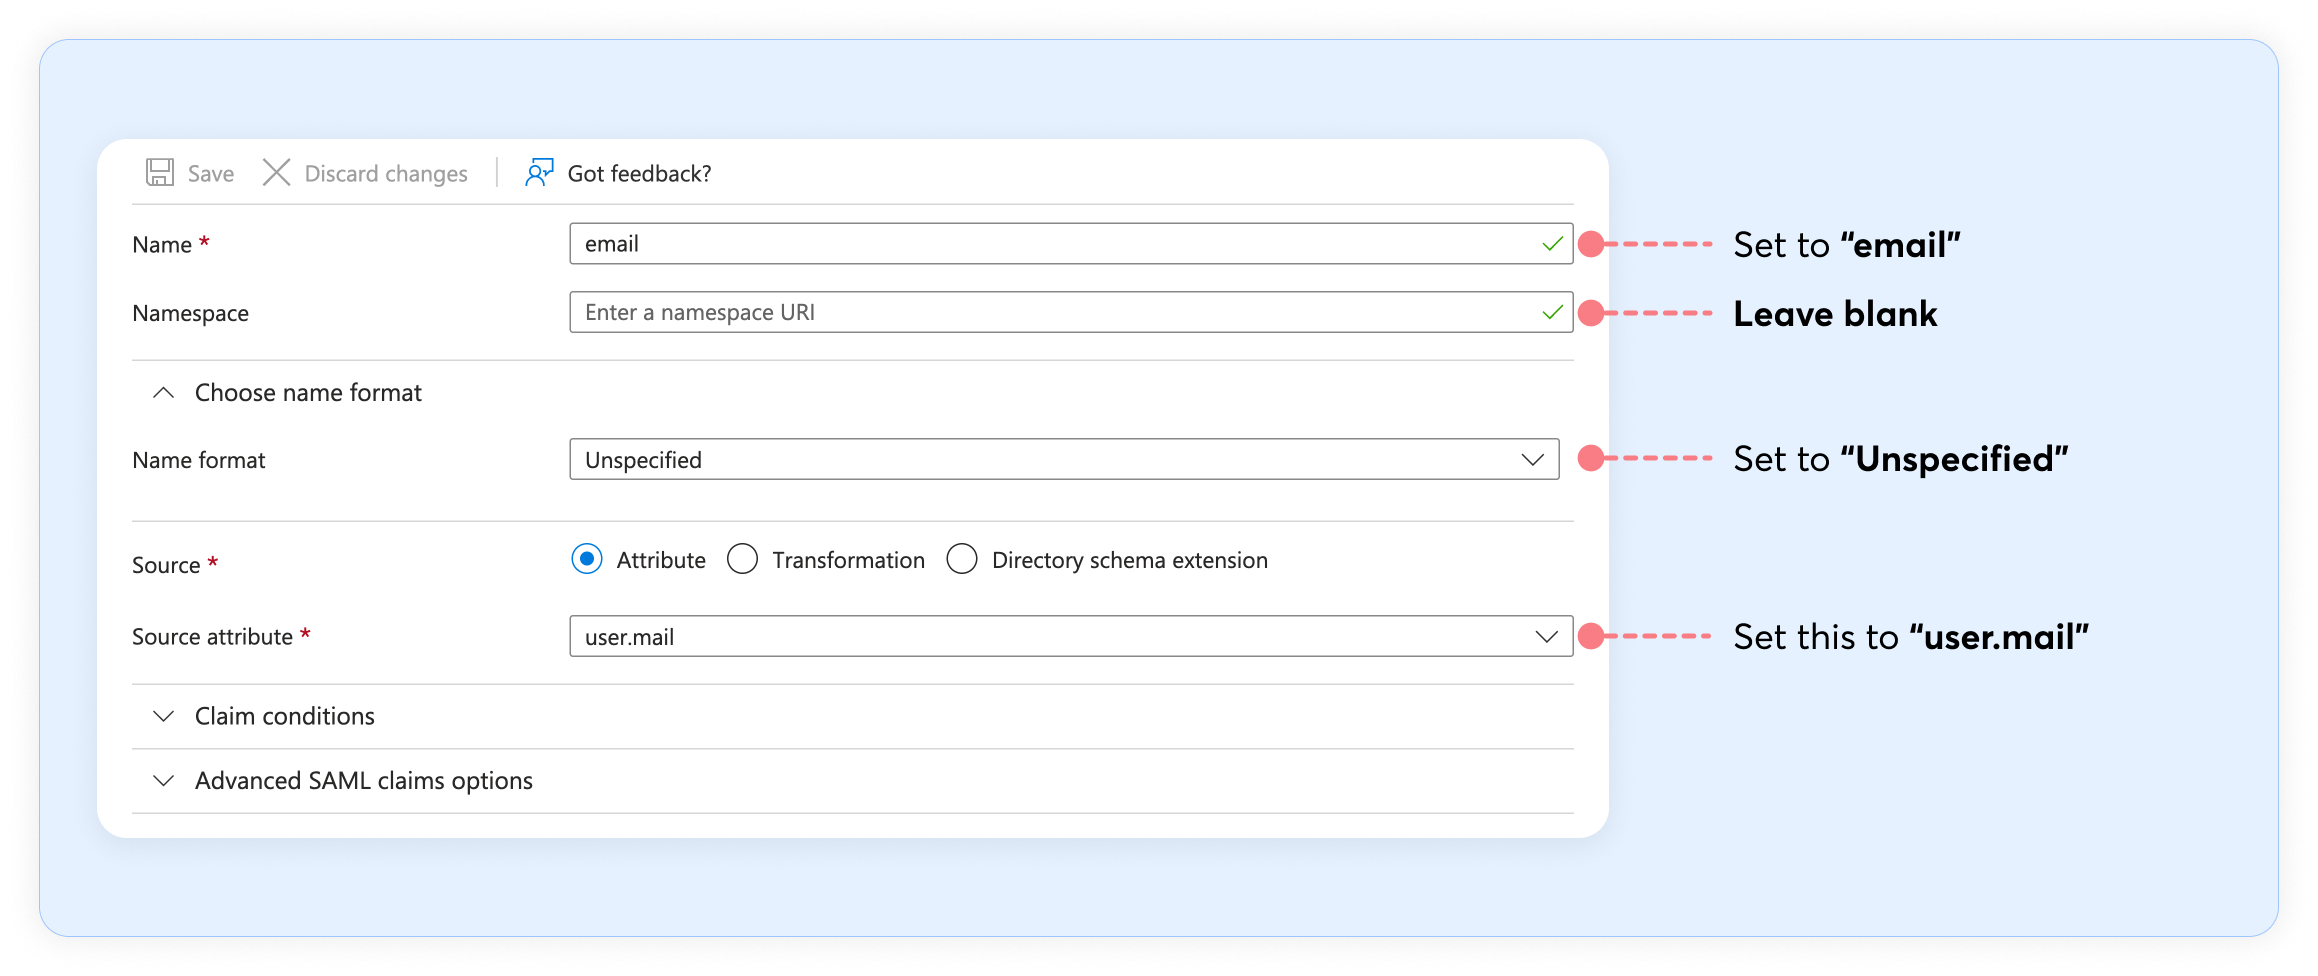
Task: Select the Attribute radio button
Action: (587, 559)
